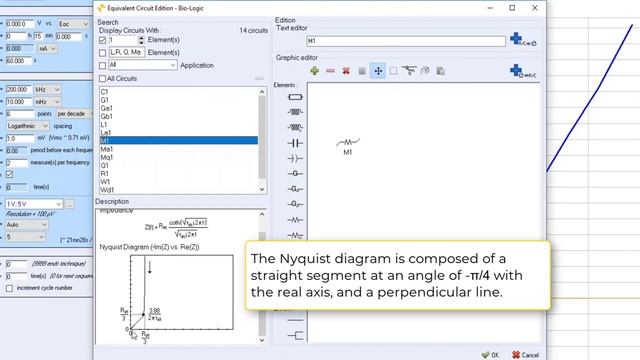Pick the second inductor coil element
The height and width of the screenshot is (360, 640).
point(295,127)
